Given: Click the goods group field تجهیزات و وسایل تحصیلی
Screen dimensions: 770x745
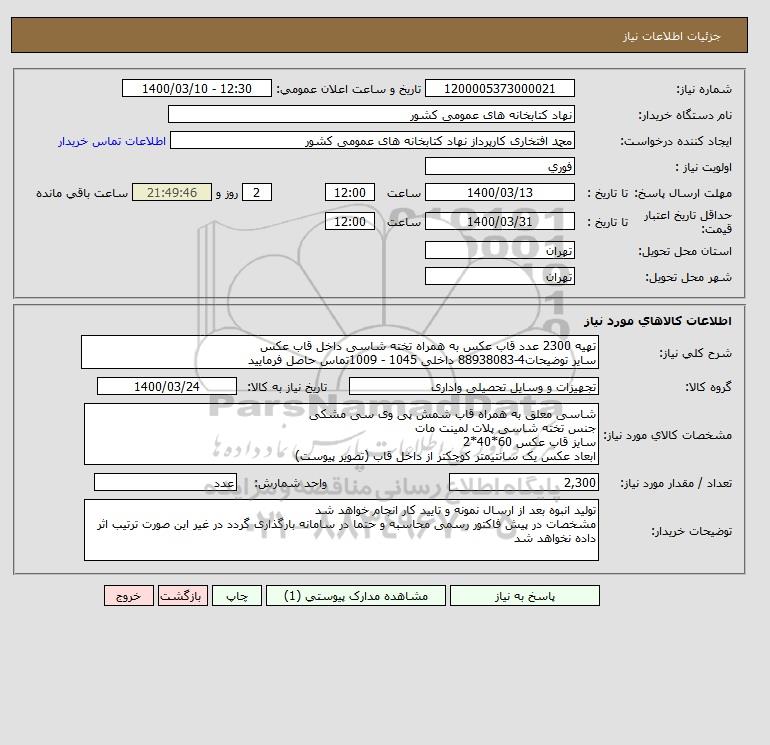Looking at the screenshot, I should click(473, 387).
